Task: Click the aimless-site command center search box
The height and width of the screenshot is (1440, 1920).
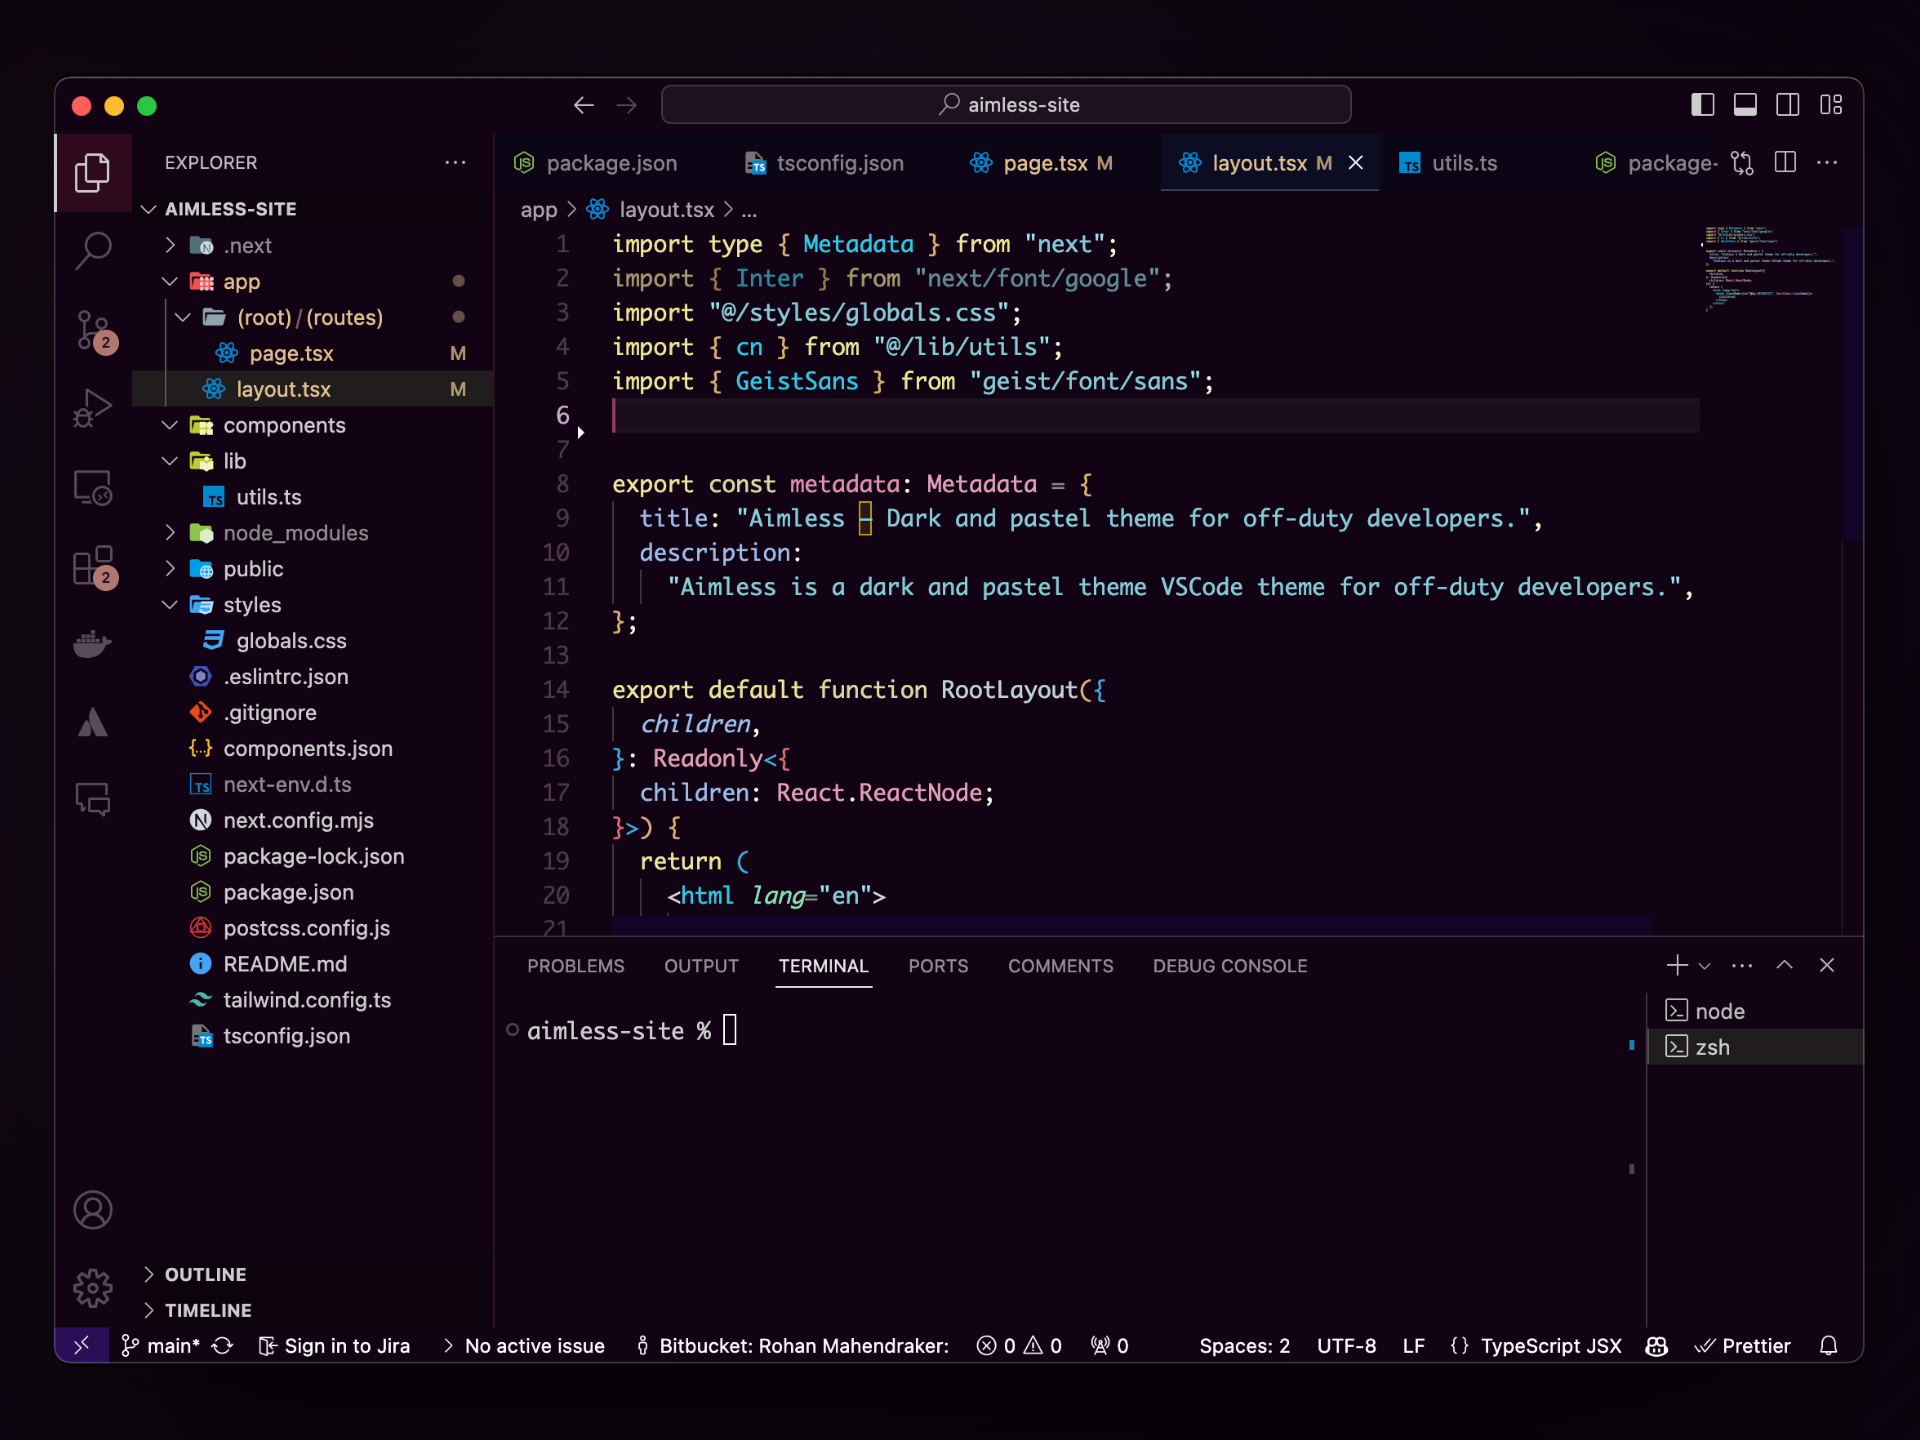Action: [x=1006, y=105]
